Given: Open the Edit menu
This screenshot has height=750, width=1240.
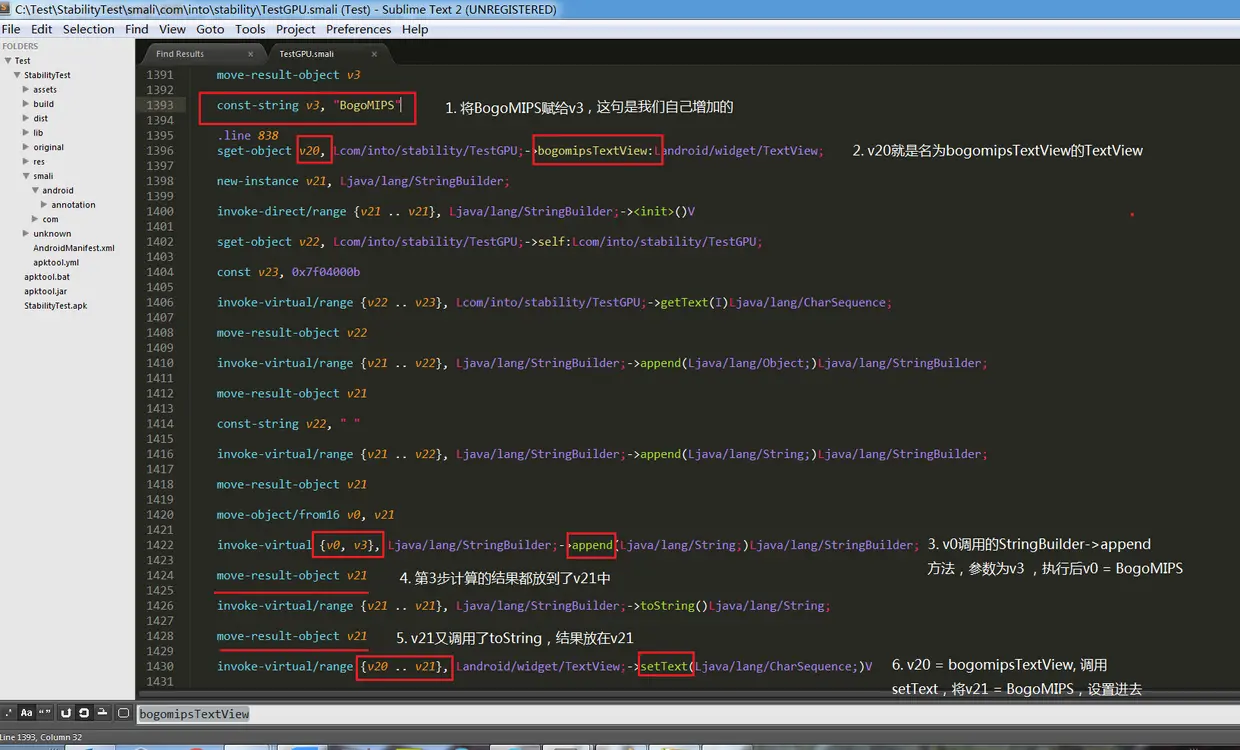Looking at the screenshot, I should pos(41,29).
